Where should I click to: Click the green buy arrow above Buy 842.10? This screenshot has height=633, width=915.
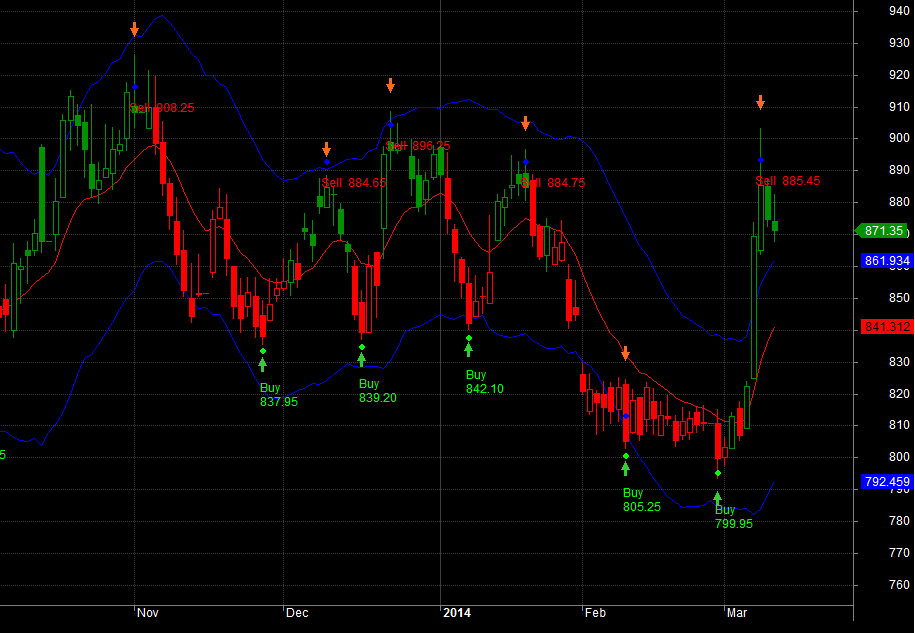(469, 349)
